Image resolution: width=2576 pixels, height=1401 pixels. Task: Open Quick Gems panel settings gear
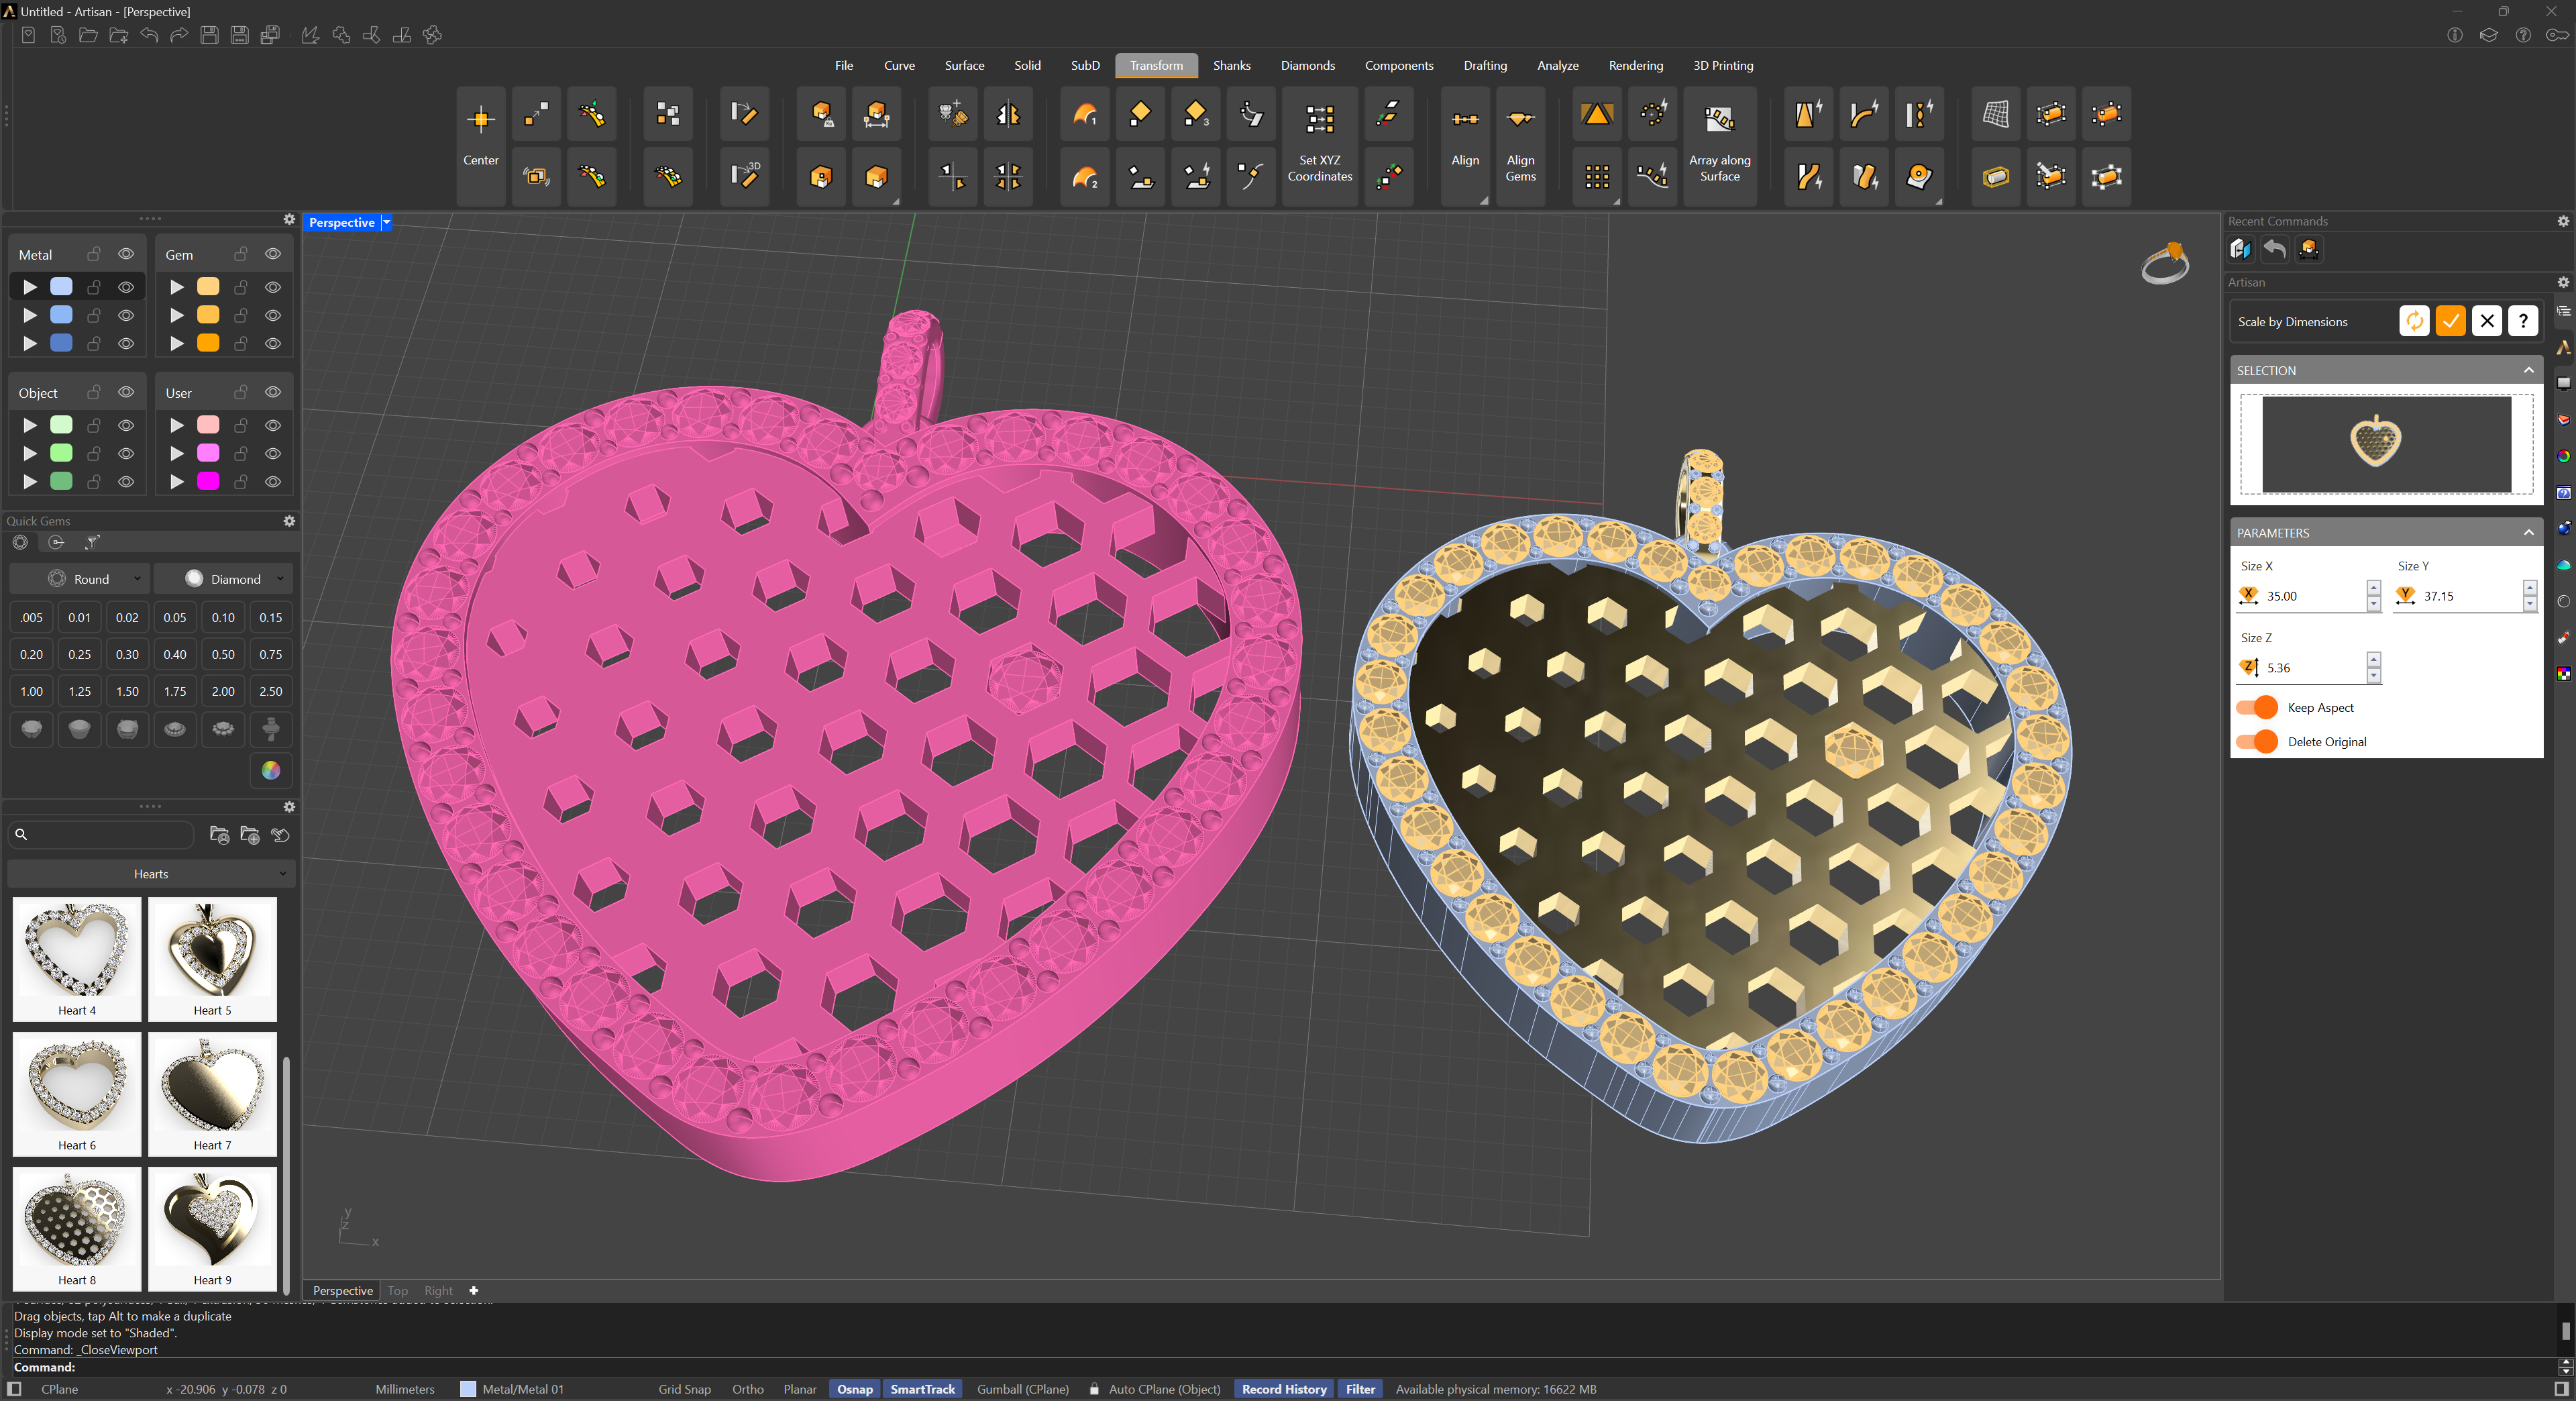pos(289,521)
